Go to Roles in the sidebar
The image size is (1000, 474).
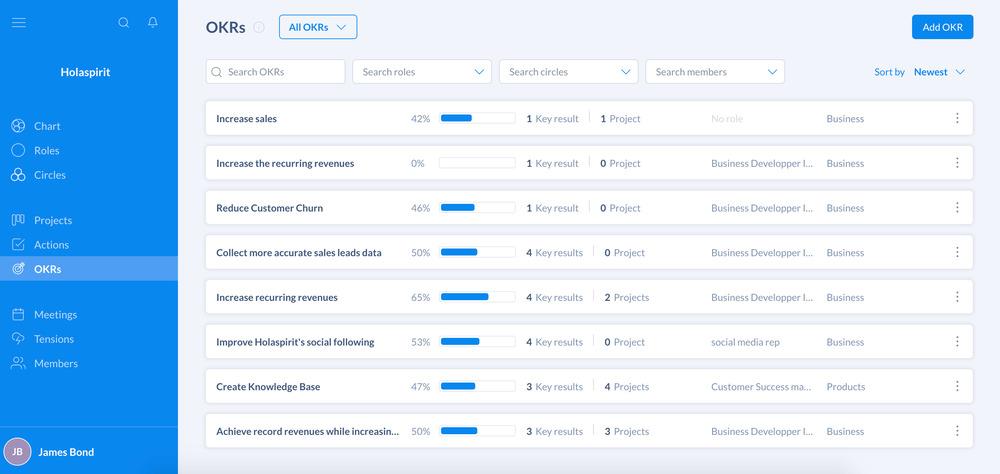47,151
